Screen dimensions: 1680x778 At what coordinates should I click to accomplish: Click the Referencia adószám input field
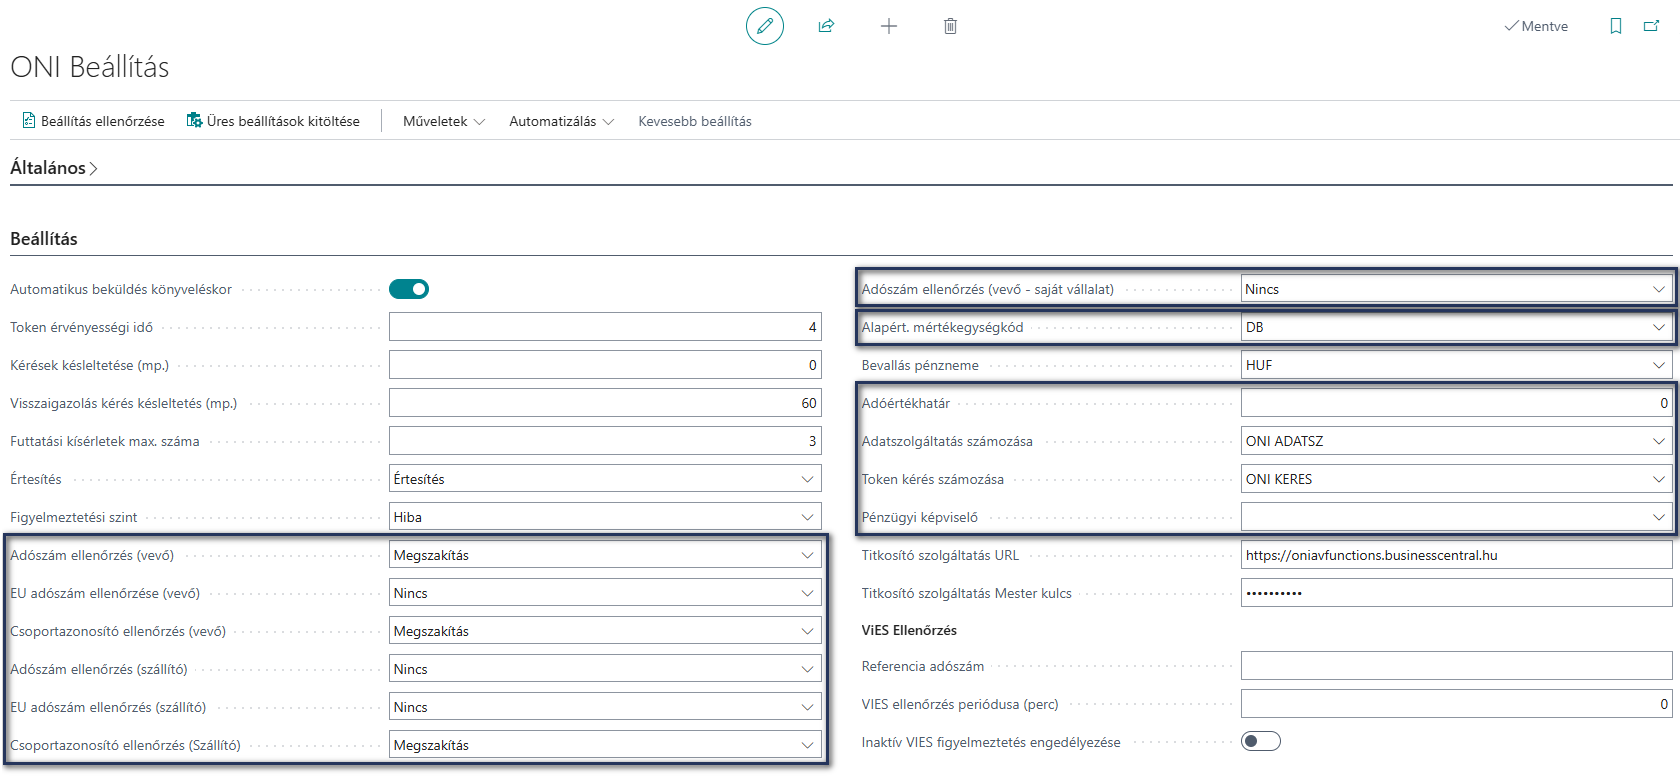click(x=1457, y=666)
